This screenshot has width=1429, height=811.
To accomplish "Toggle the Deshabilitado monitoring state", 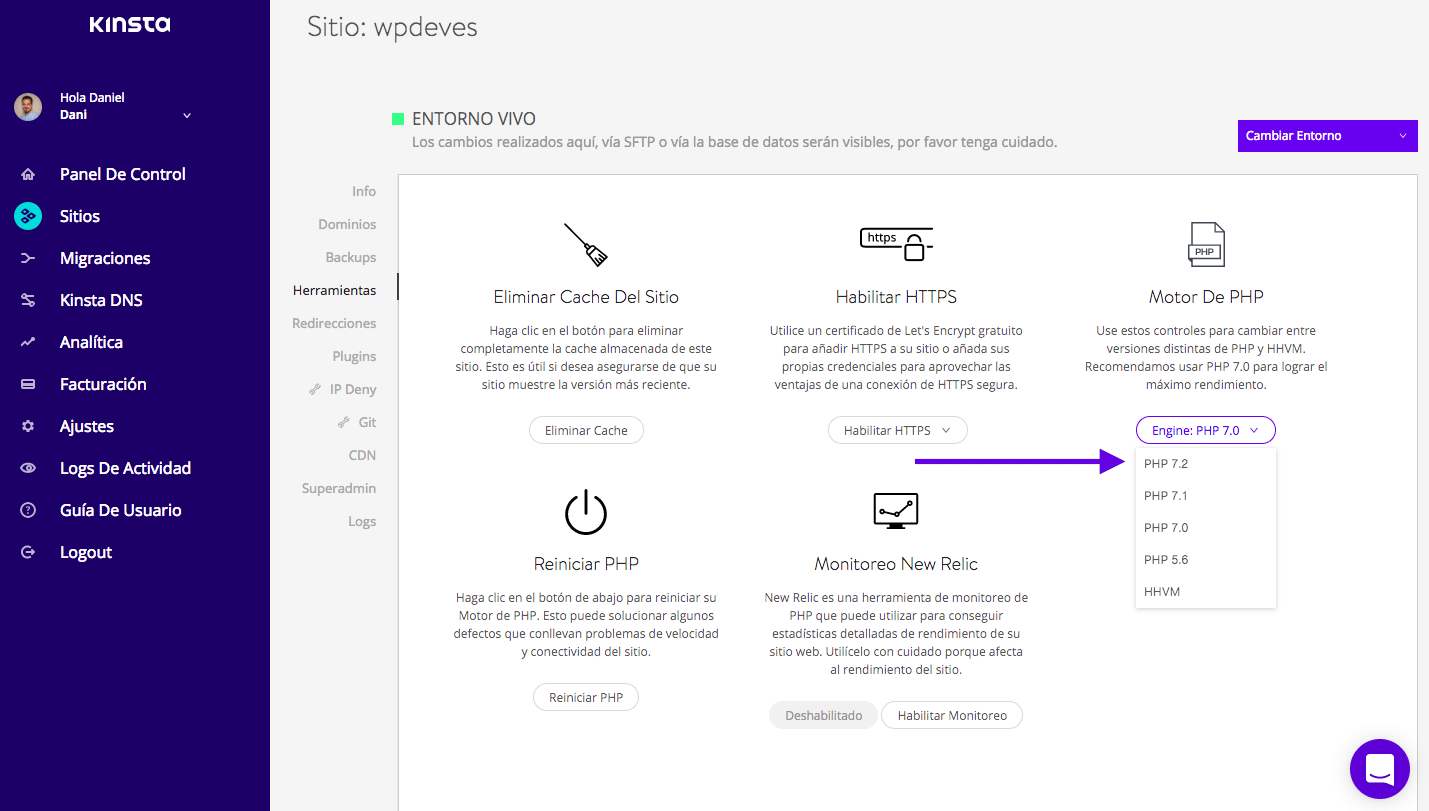I will click(823, 716).
